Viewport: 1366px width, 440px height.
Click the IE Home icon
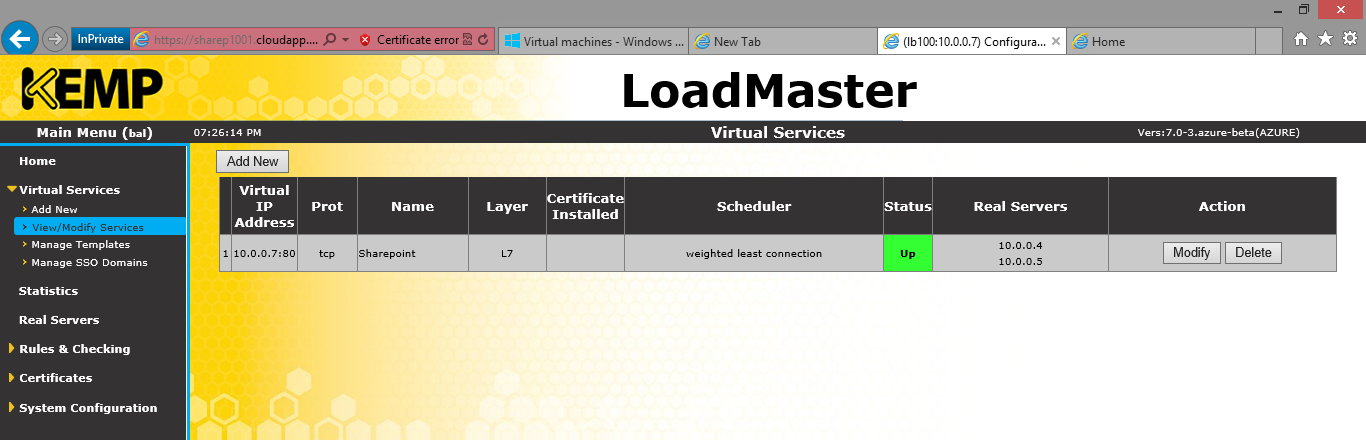1301,39
